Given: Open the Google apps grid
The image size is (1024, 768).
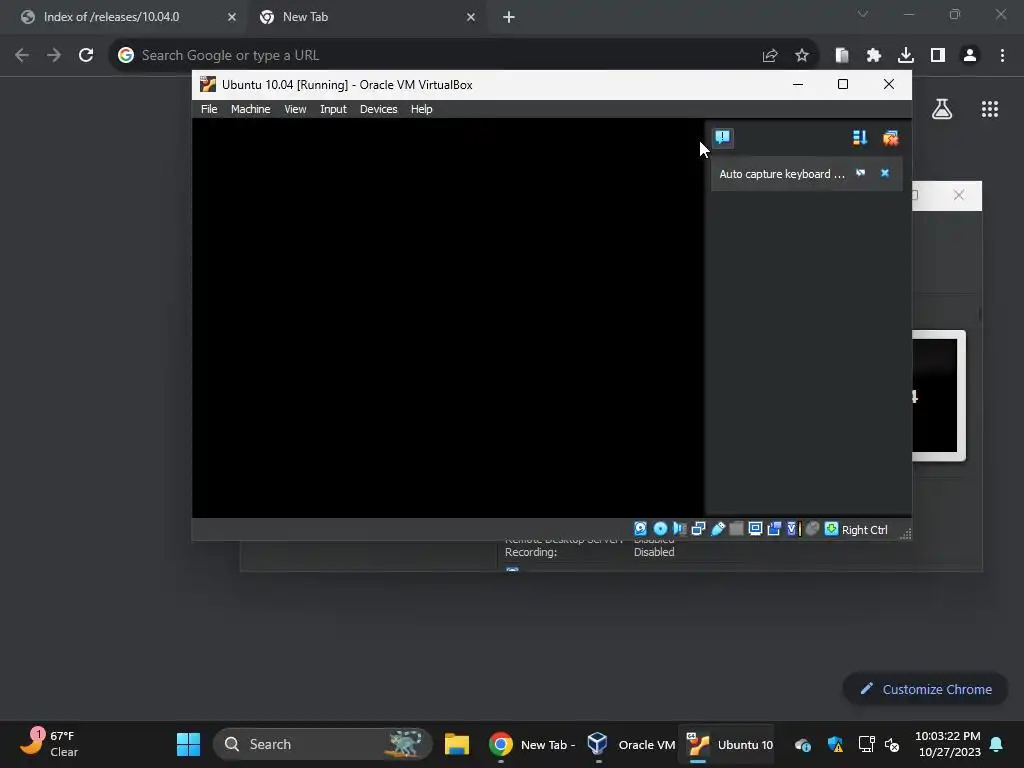Looking at the screenshot, I should [990, 109].
